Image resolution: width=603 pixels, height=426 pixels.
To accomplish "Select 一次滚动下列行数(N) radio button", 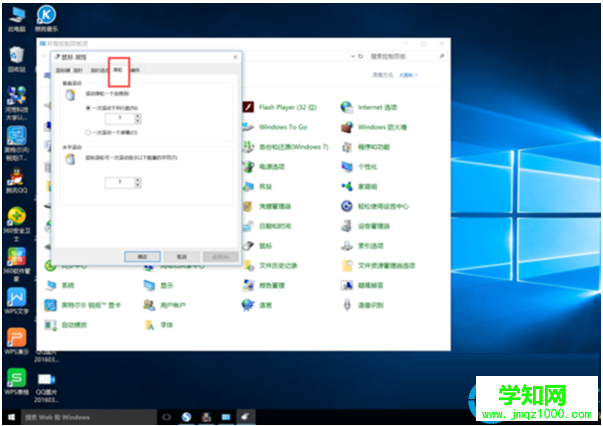I will click(x=88, y=108).
